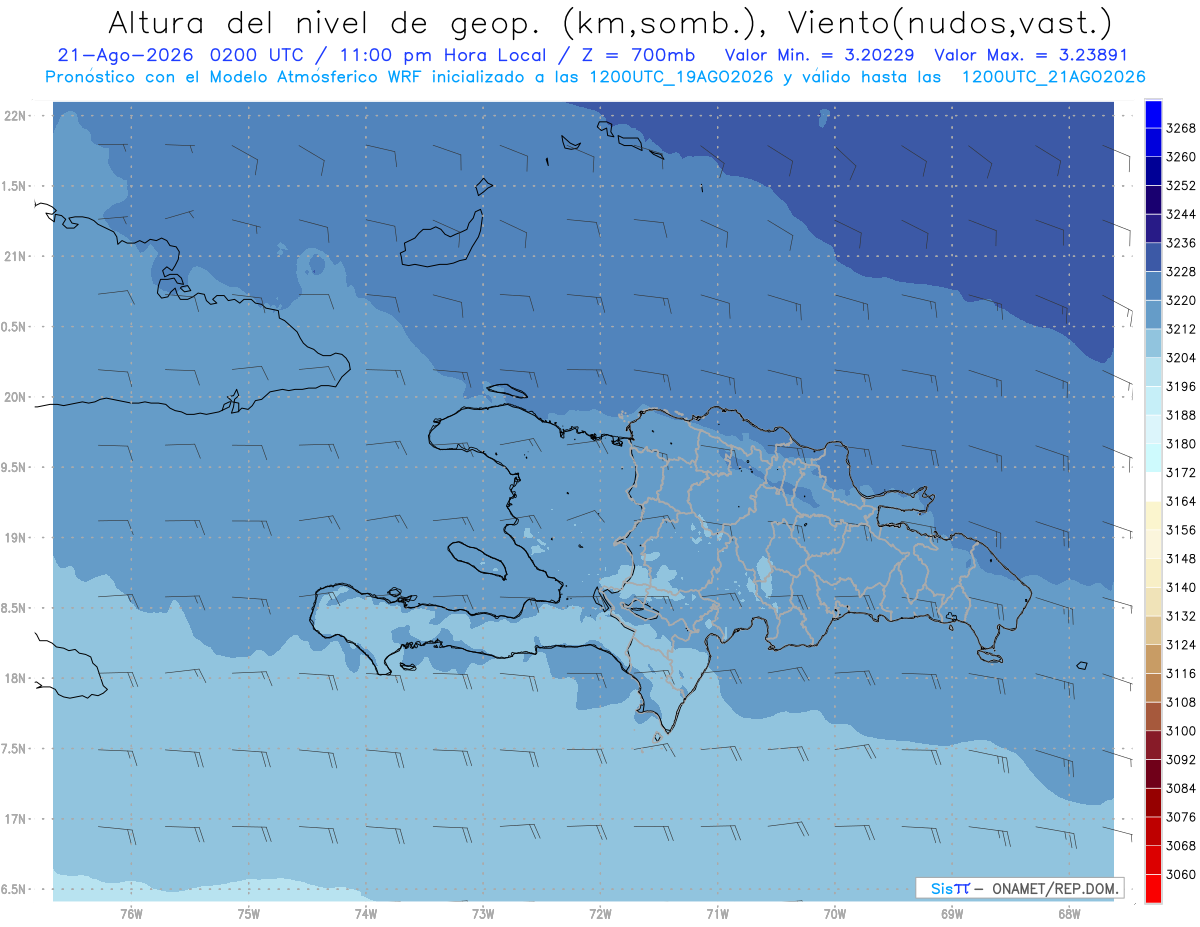This screenshot has width=1200, height=927.
Task: Click the 3204 legend value
Action: tap(1181, 358)
